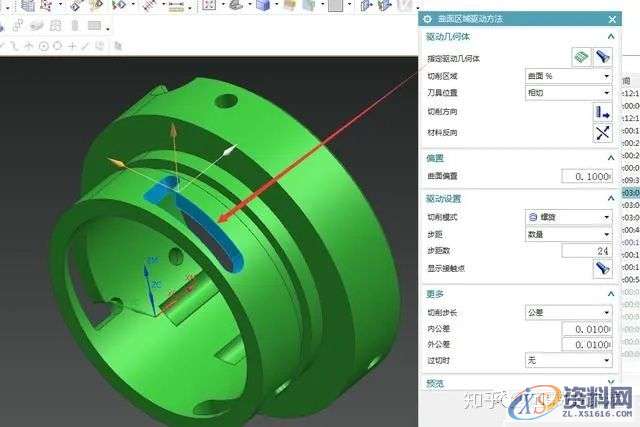Collapse the 驱动几何体 section
The image size is (640, 427).
coord(610,37)
